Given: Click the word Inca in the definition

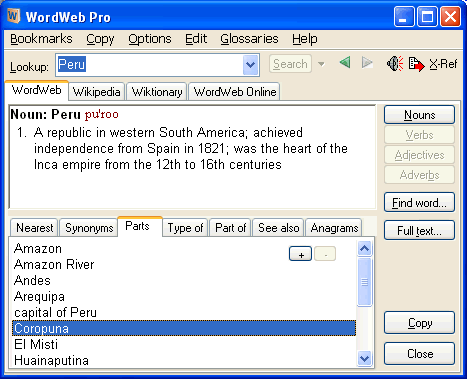Looking at the screenshot, I should (46, 164).
